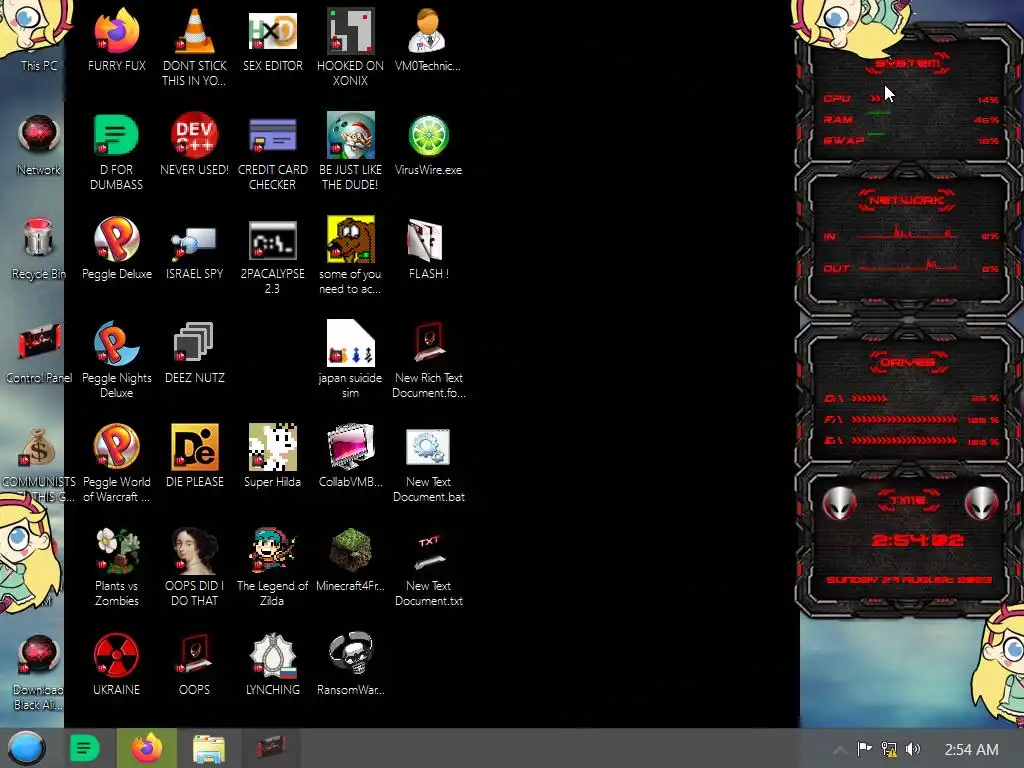
Task: Select the Peggle World of Warcraft shortcut
Action: pyautogui.click(x=116, y=463)
